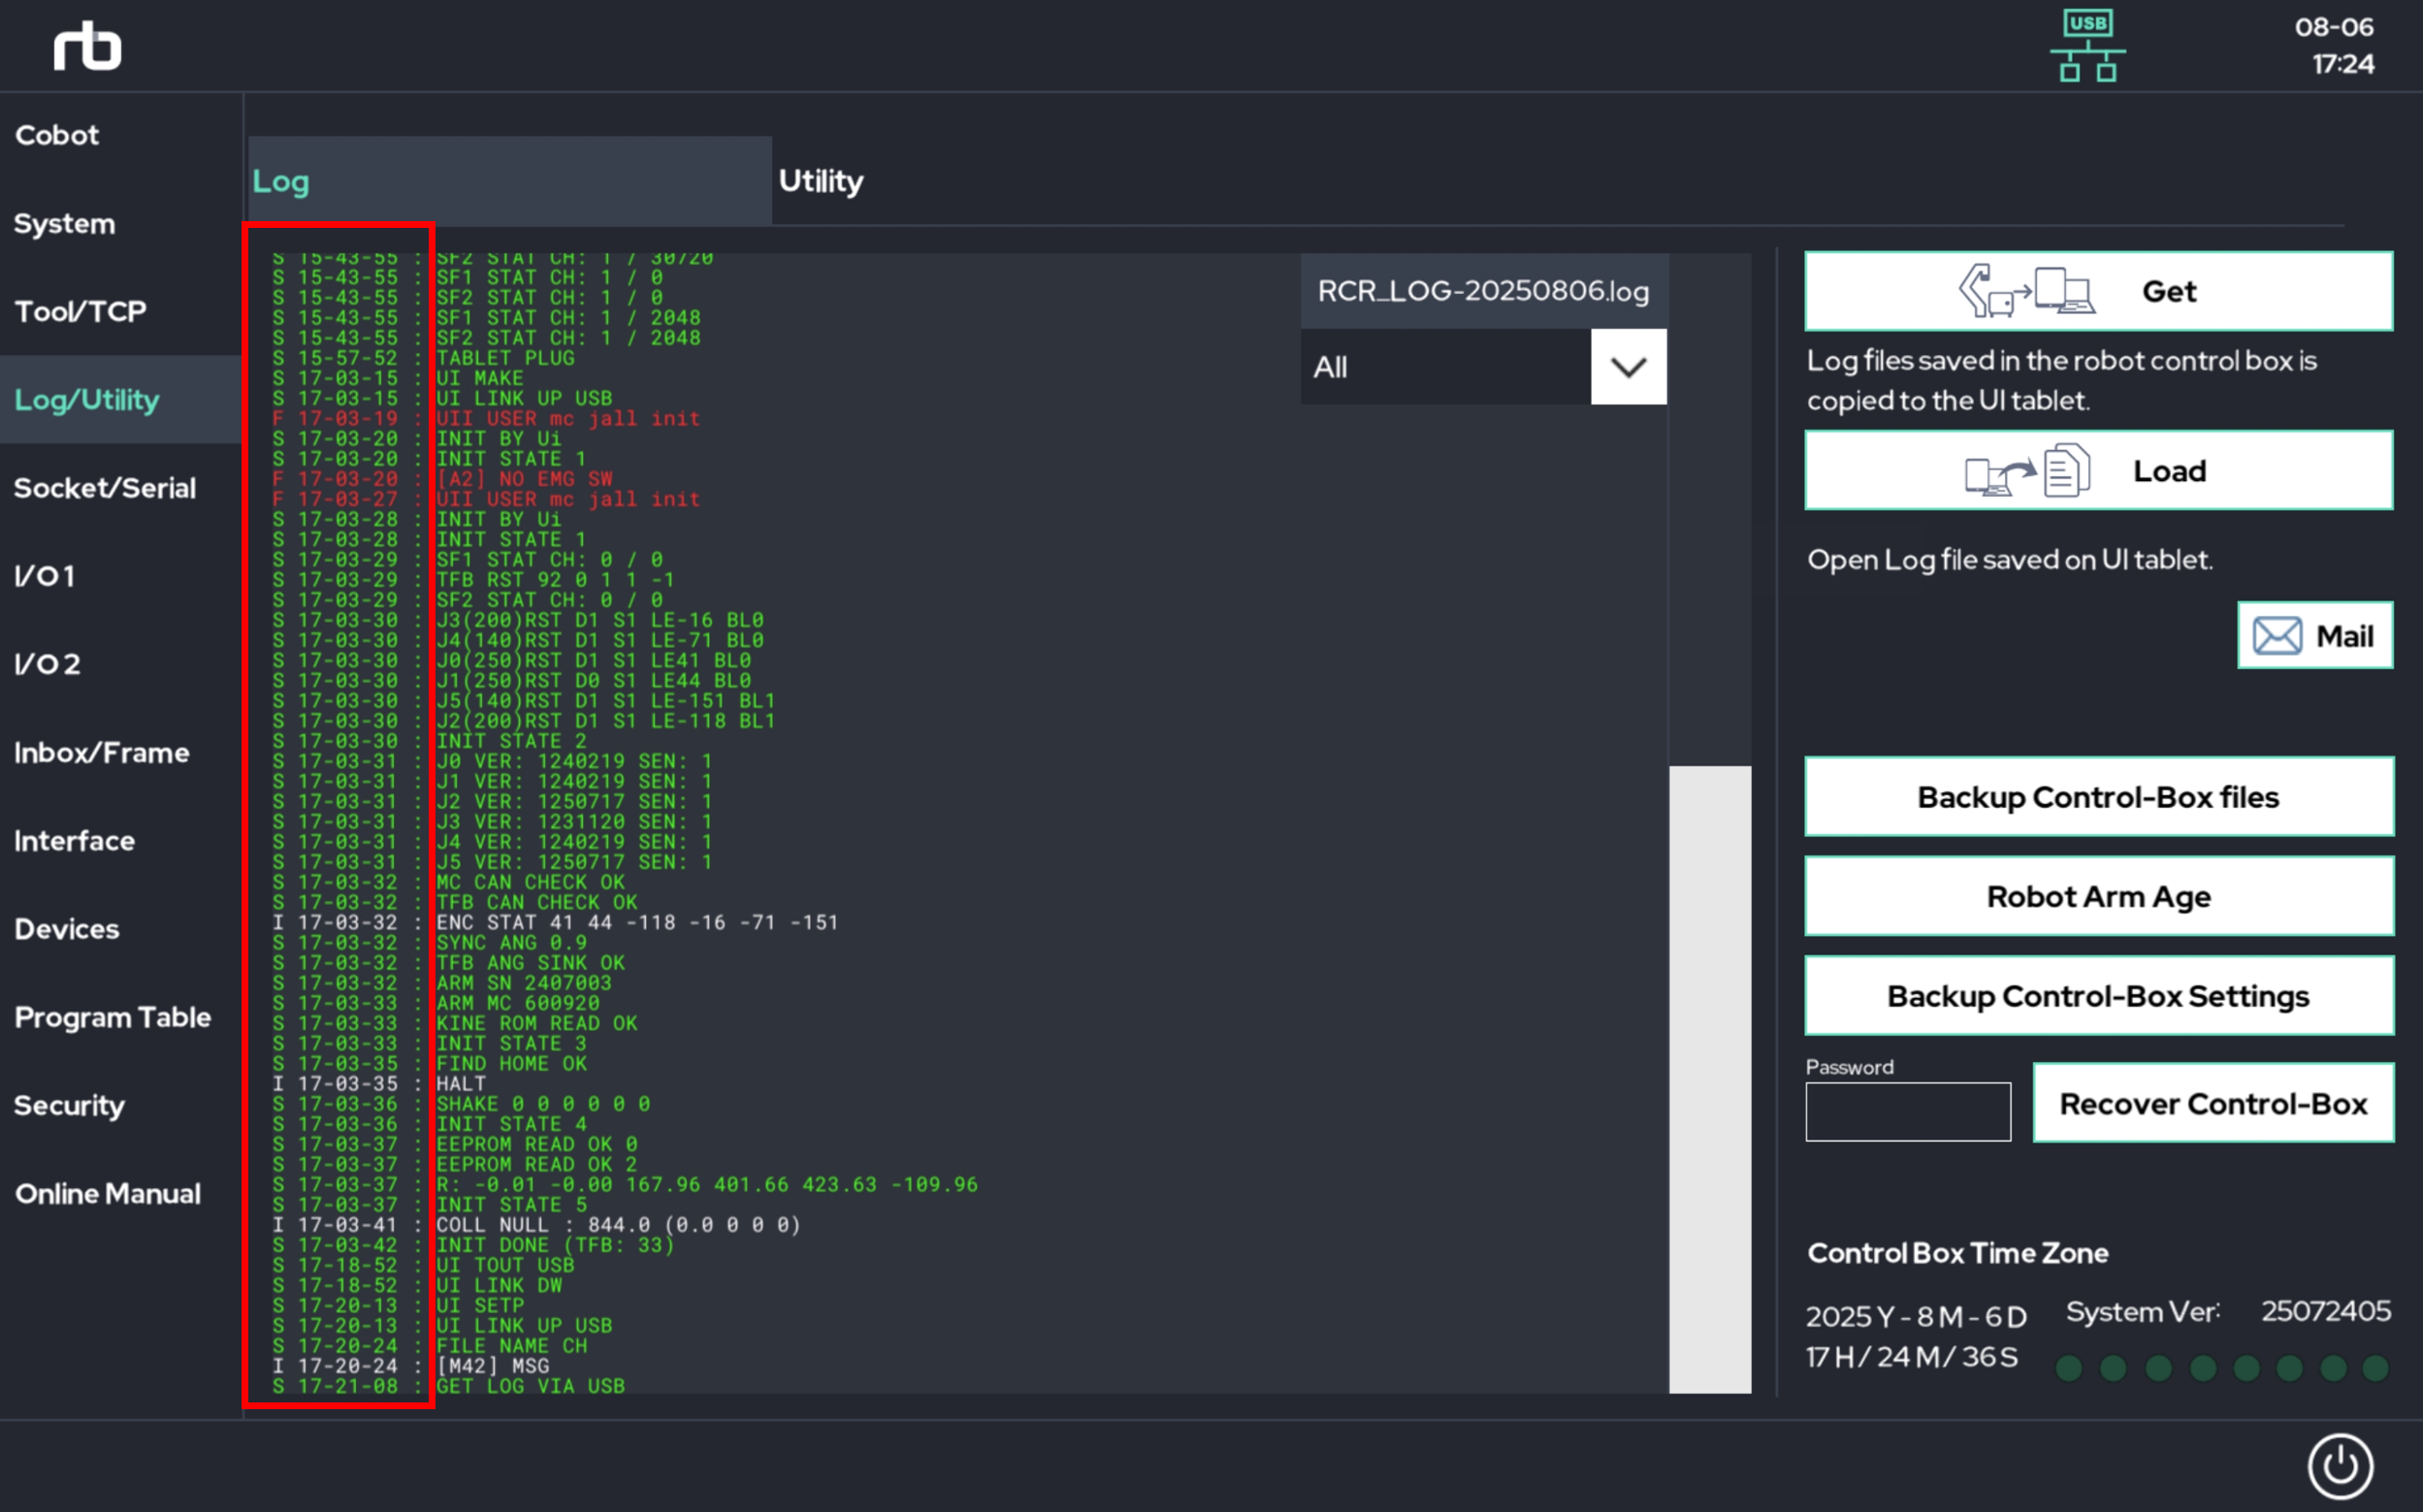Click the Mail envelope icon
This screenshot has height=1512, width=2423.
(x=2277, y=635)
